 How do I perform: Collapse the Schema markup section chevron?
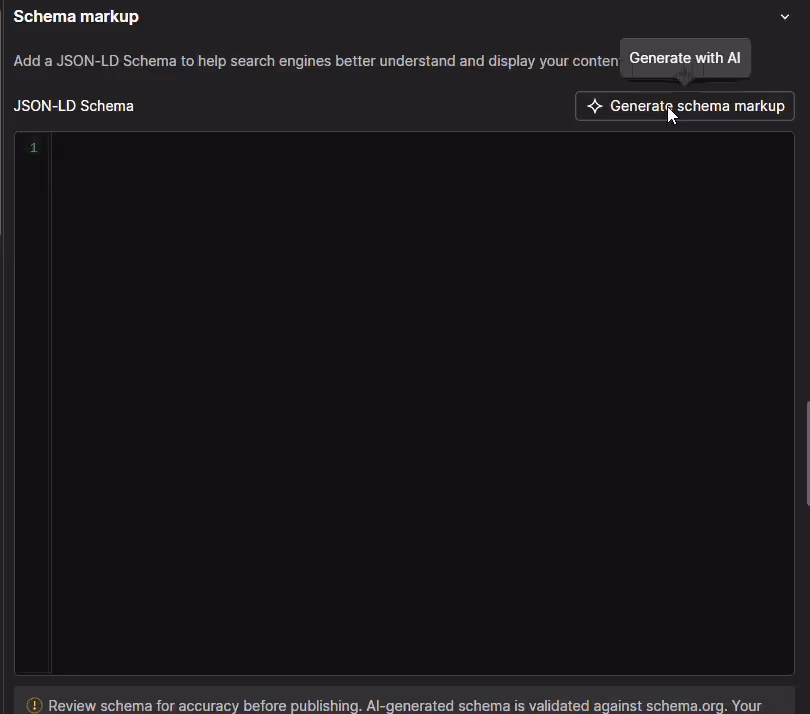tap(784, 17)
